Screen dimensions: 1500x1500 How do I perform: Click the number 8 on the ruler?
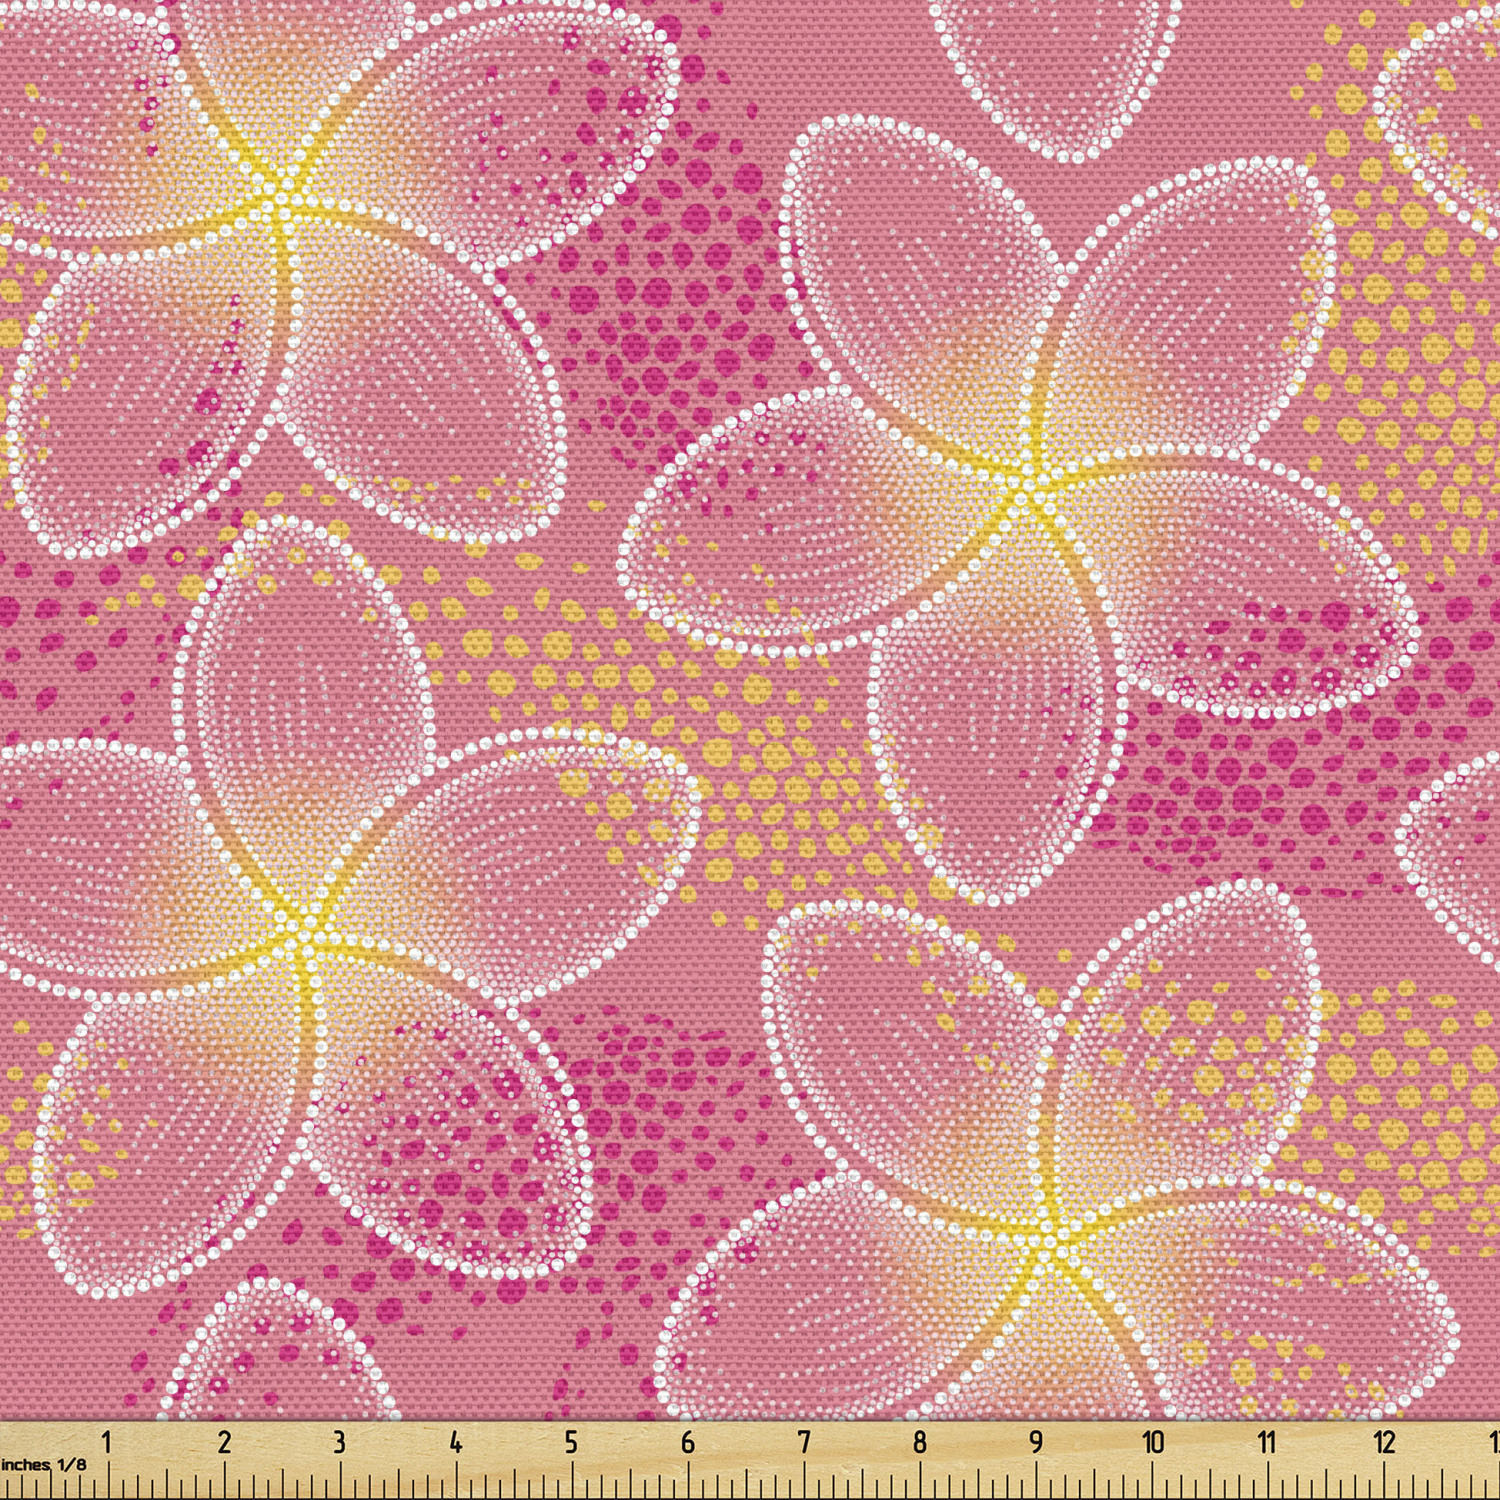click(919, 1442)
